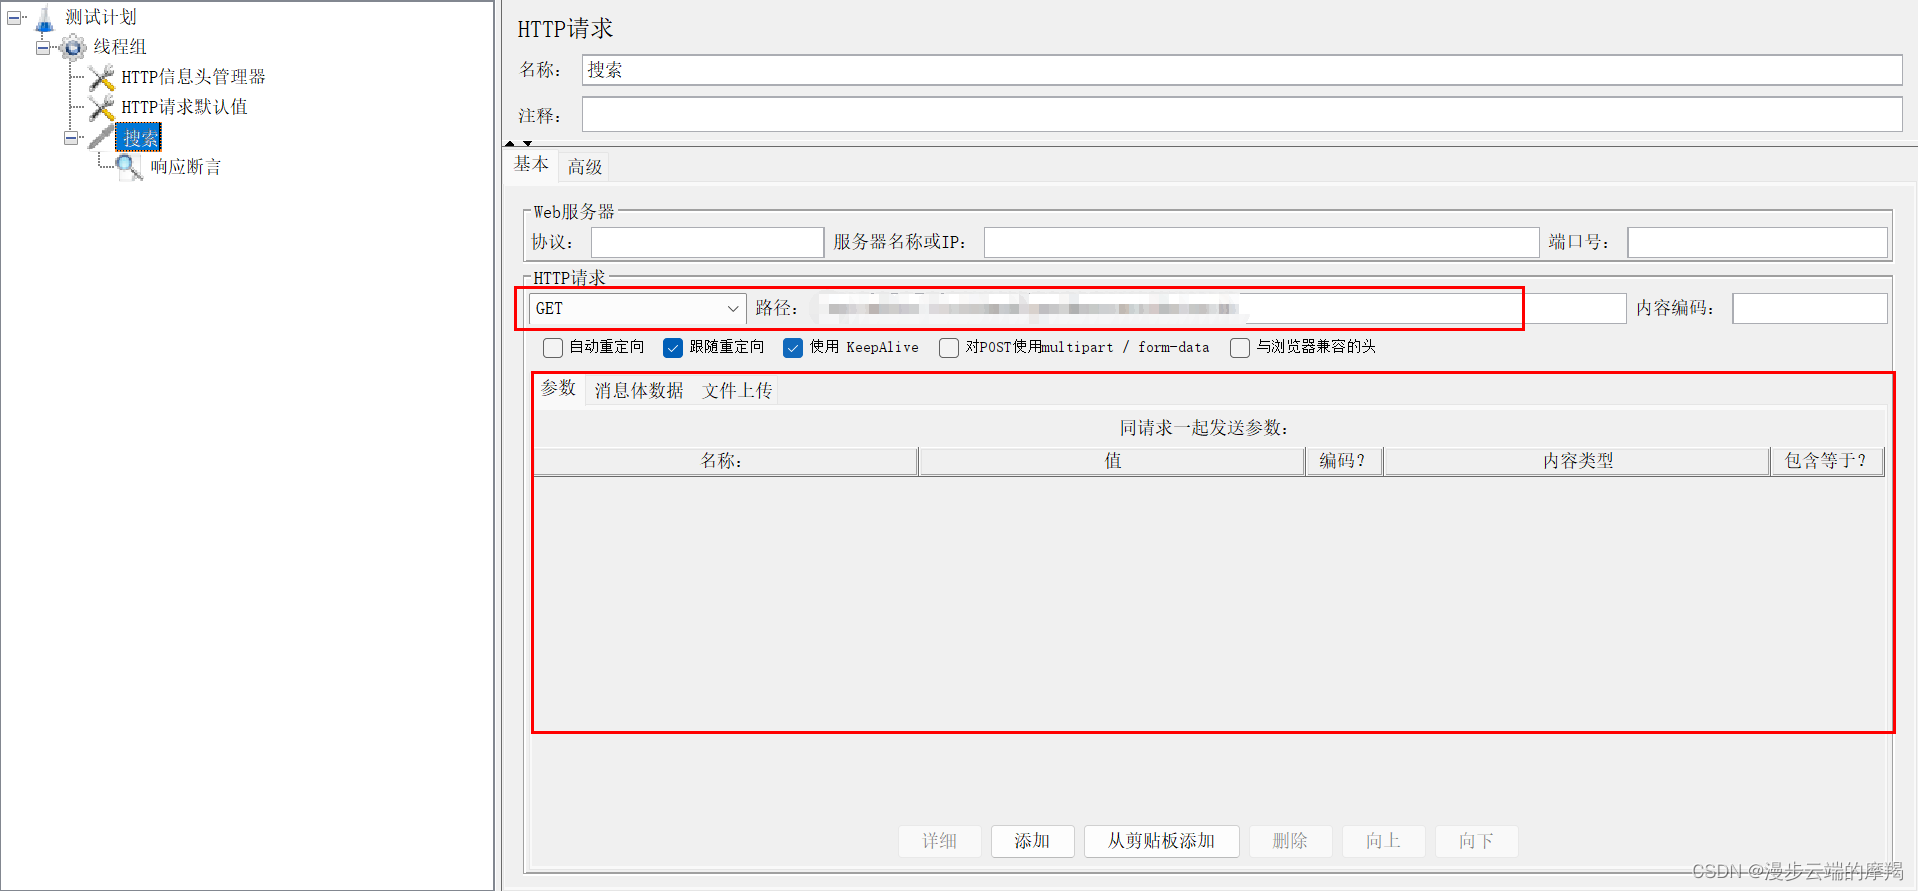
Task: Click the 注释 input field
Action: tap(1242, 115)
